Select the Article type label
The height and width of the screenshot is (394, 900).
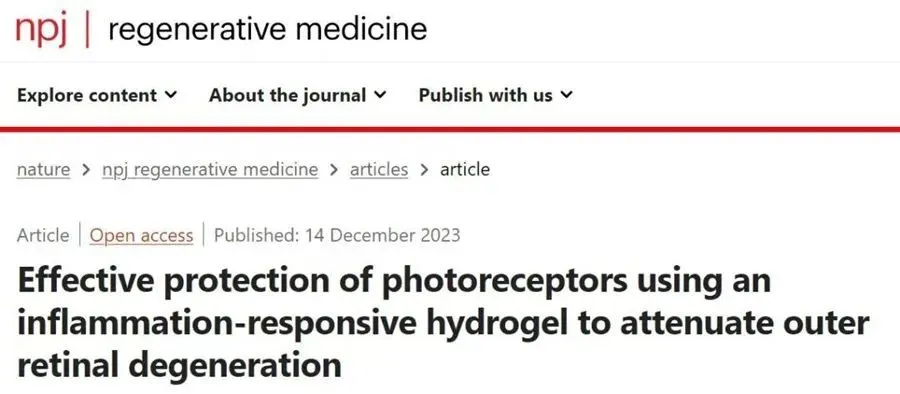(43, 235)
